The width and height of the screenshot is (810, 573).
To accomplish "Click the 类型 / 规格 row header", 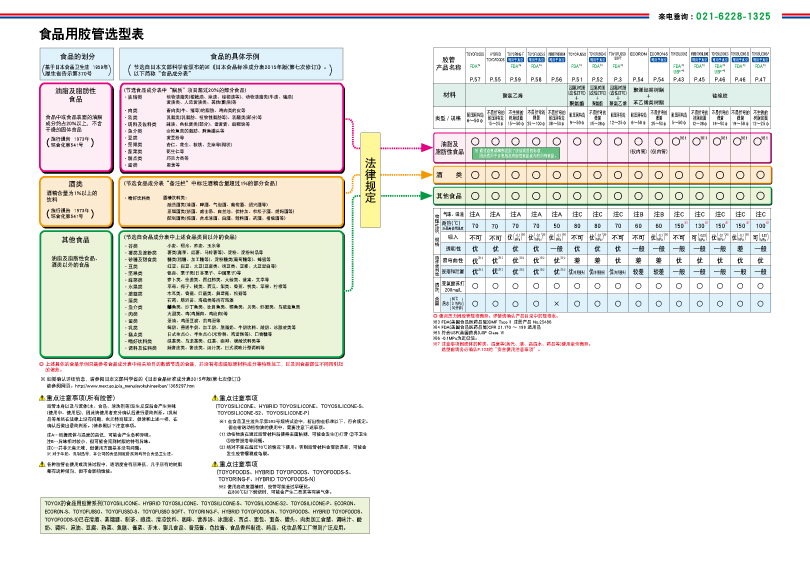I will tap(449, 118).
